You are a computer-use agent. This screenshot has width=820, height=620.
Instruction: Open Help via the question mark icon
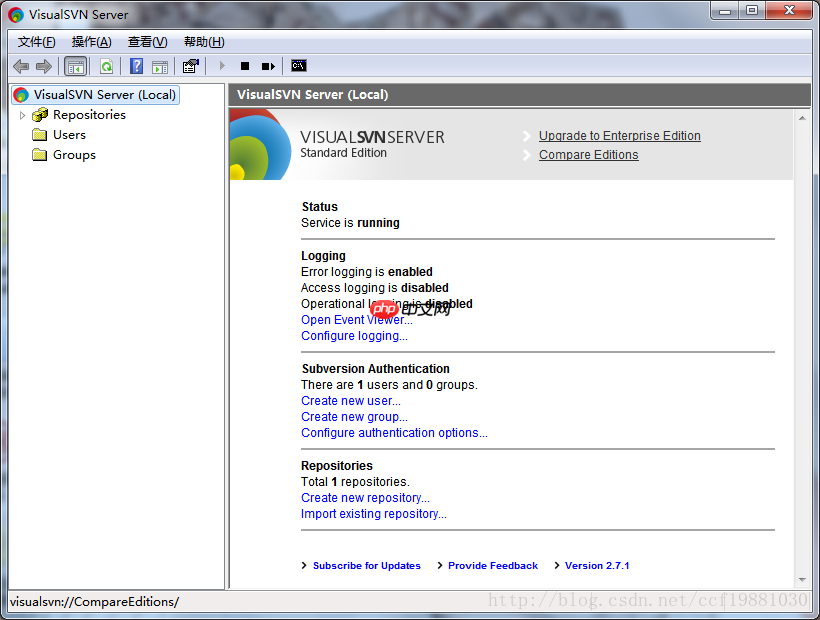tap(136, 66)
